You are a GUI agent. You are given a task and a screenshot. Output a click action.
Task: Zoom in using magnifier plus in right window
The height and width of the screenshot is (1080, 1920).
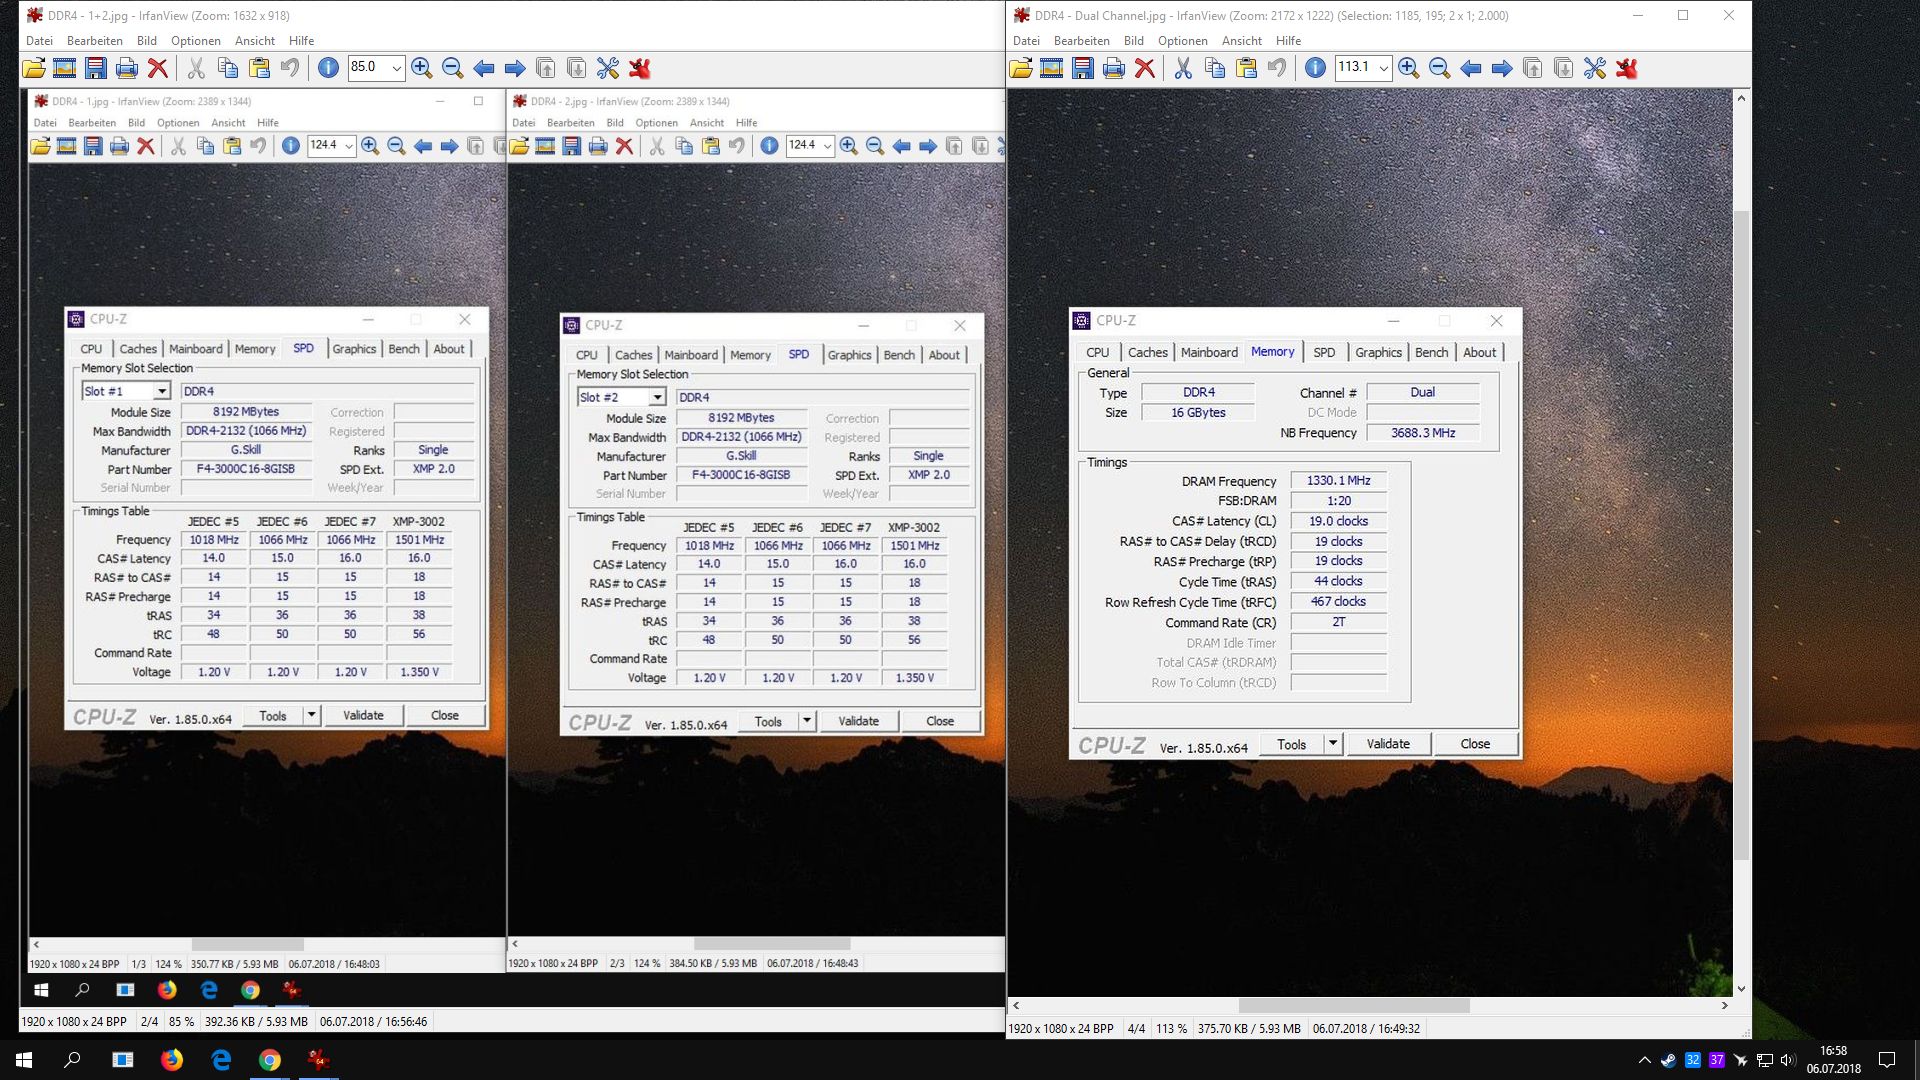coord(1408,68)
